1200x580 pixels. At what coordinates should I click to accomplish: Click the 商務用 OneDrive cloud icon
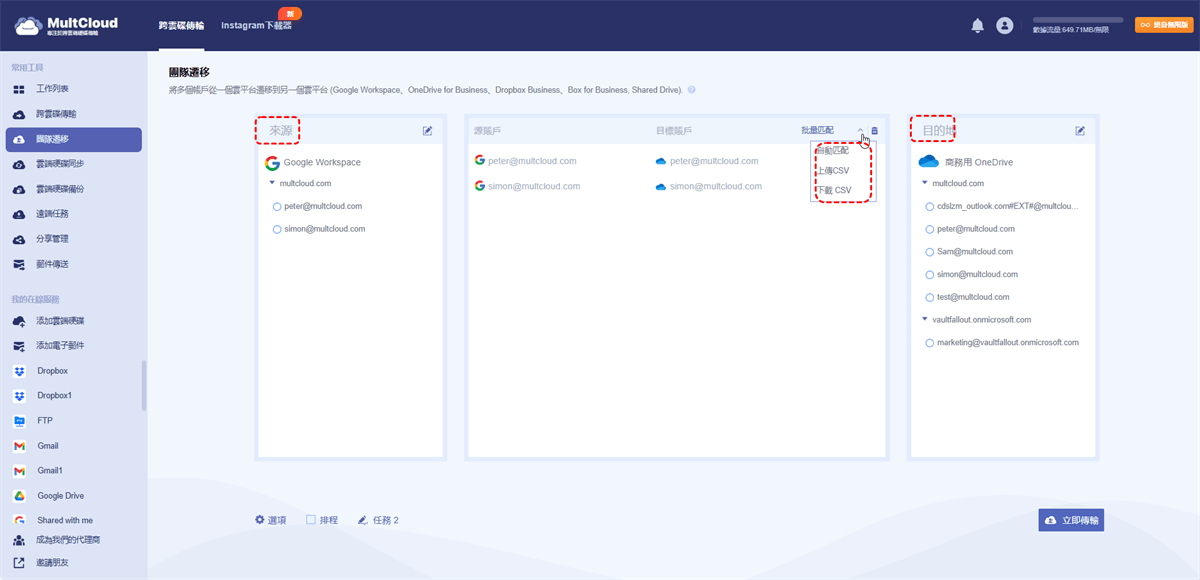coord(929,161)
